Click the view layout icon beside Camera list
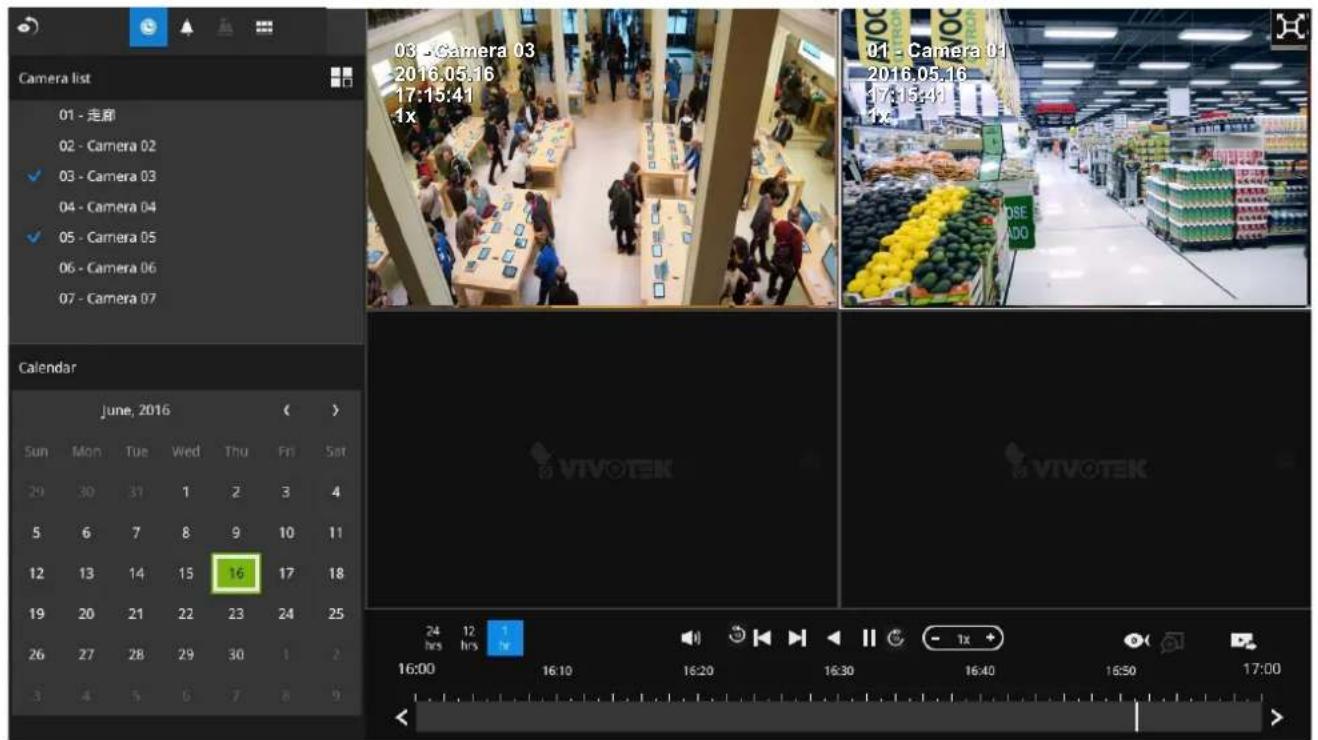1318x740 pixels. (341, 77)
